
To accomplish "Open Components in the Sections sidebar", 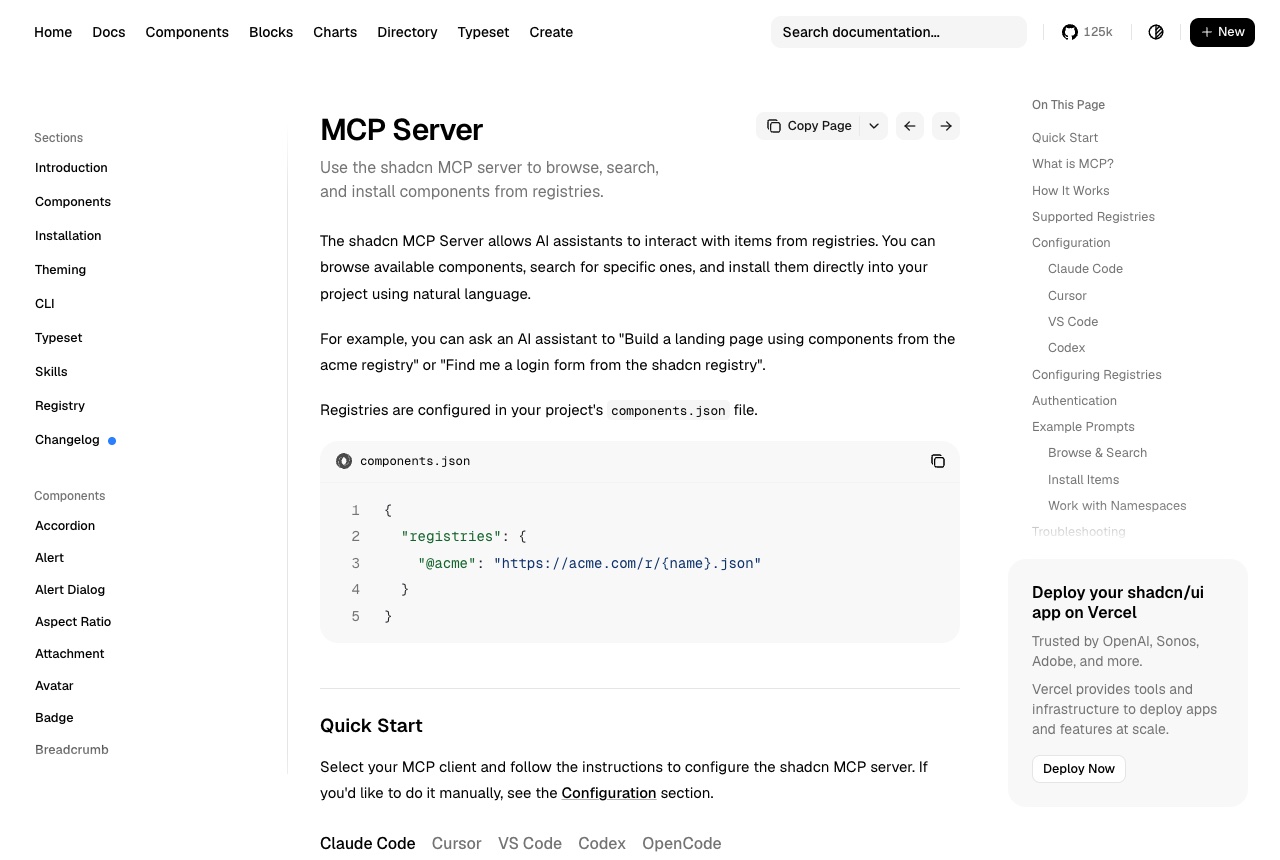I will [73, 202].
